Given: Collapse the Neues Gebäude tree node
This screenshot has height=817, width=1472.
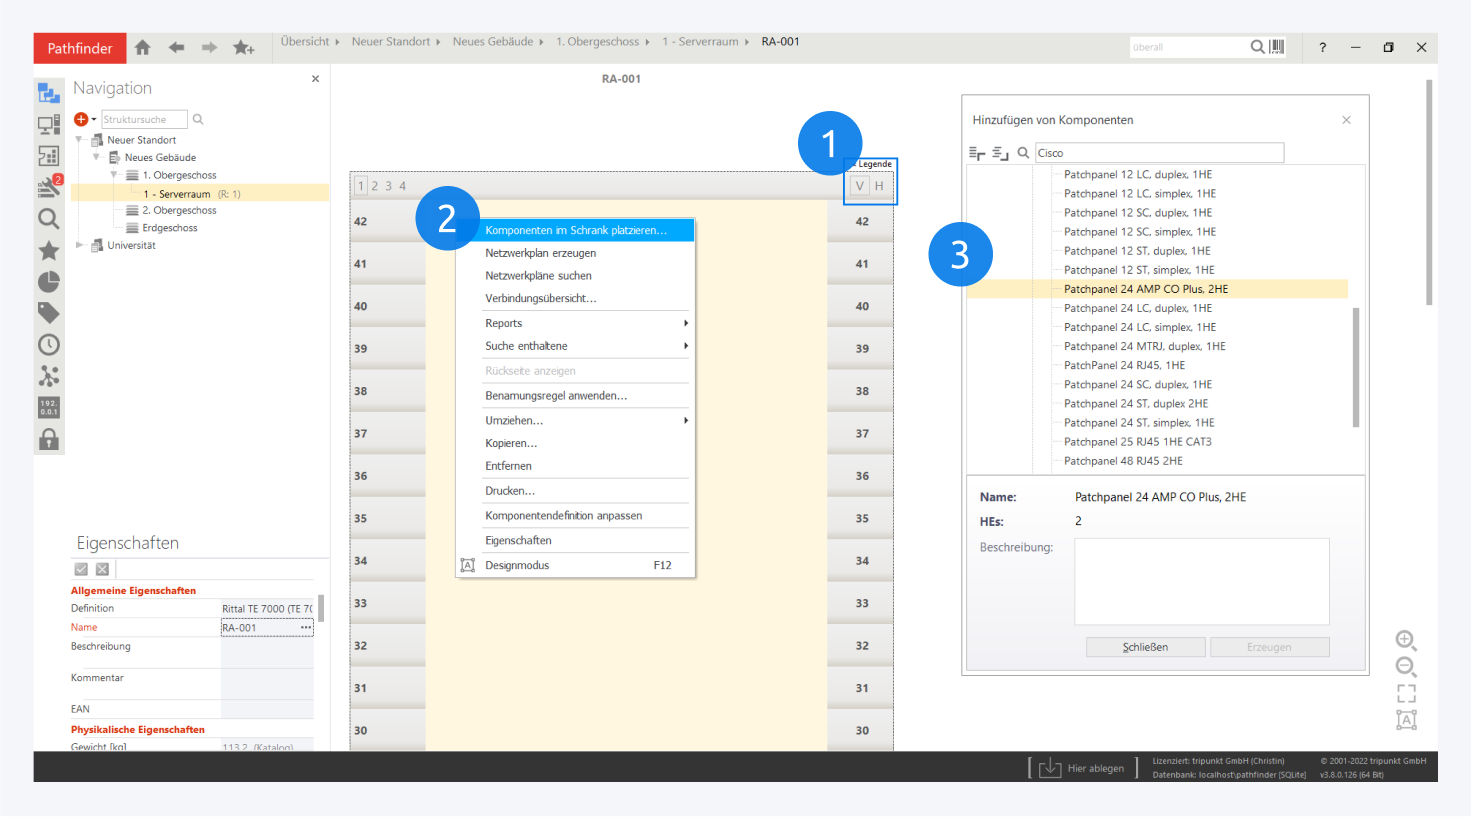Looking at the screenshot, I should coord(97,157).
